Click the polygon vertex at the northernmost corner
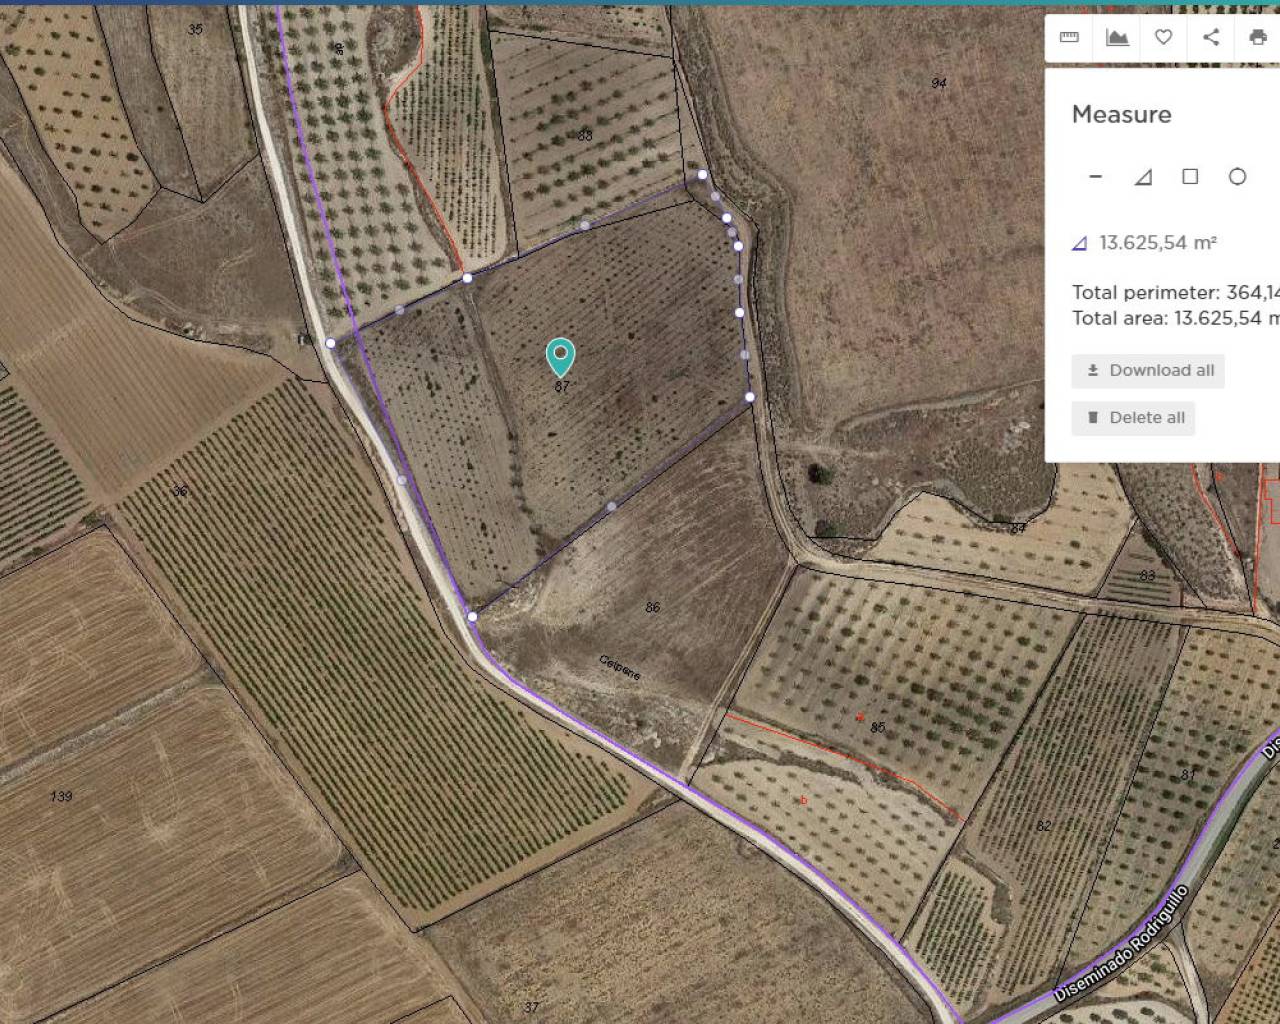The height and width of the screenshot is (1024, 1280). (703, 175)
